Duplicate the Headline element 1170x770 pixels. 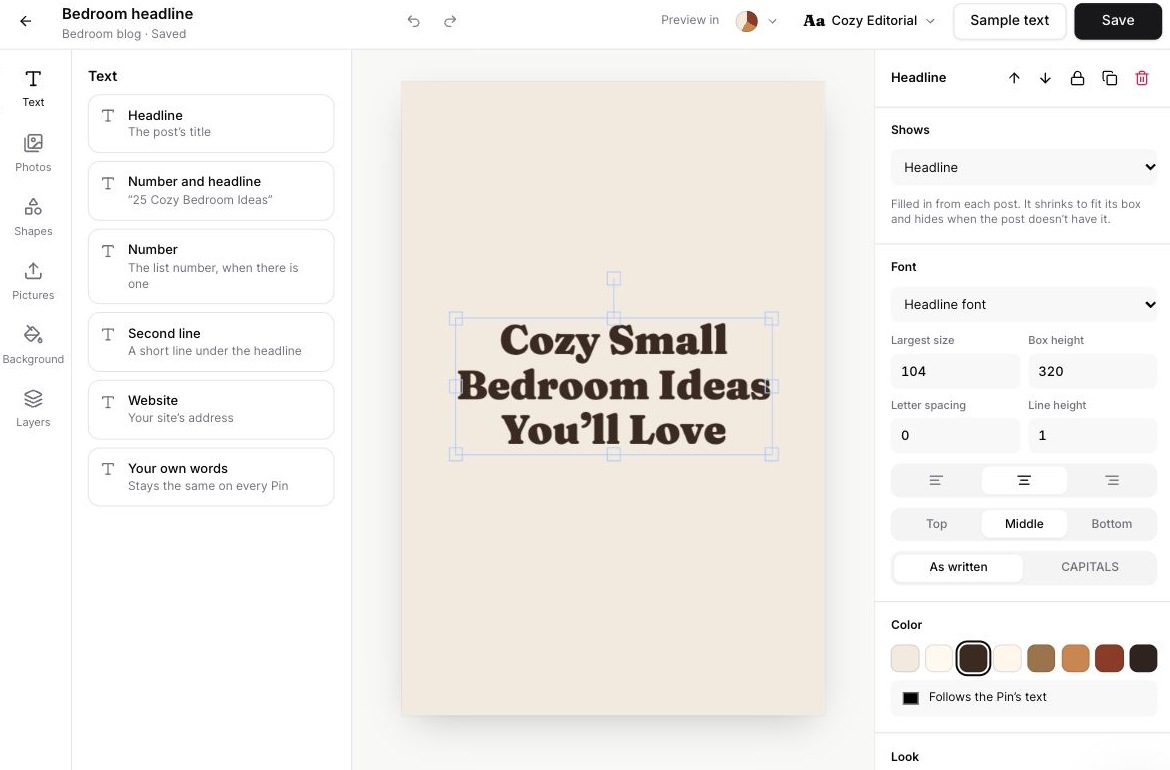(1110, 78)
